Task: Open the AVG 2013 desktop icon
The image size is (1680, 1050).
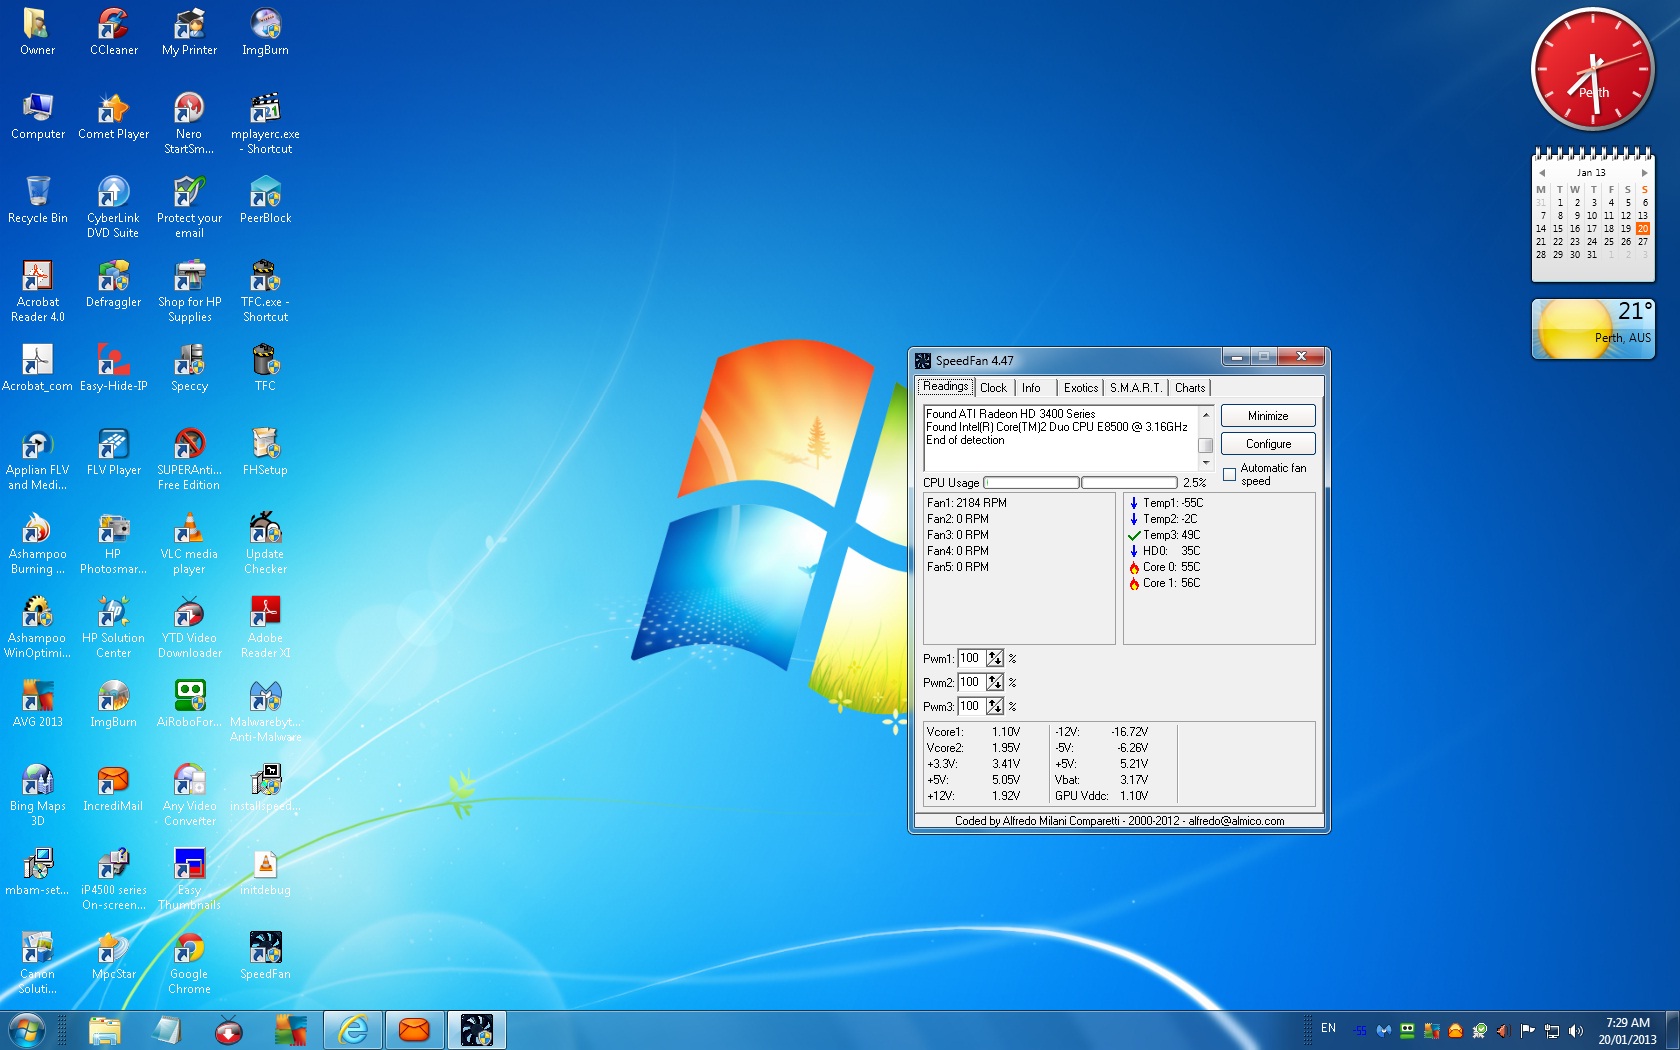Action: click(x=37, y=704)
